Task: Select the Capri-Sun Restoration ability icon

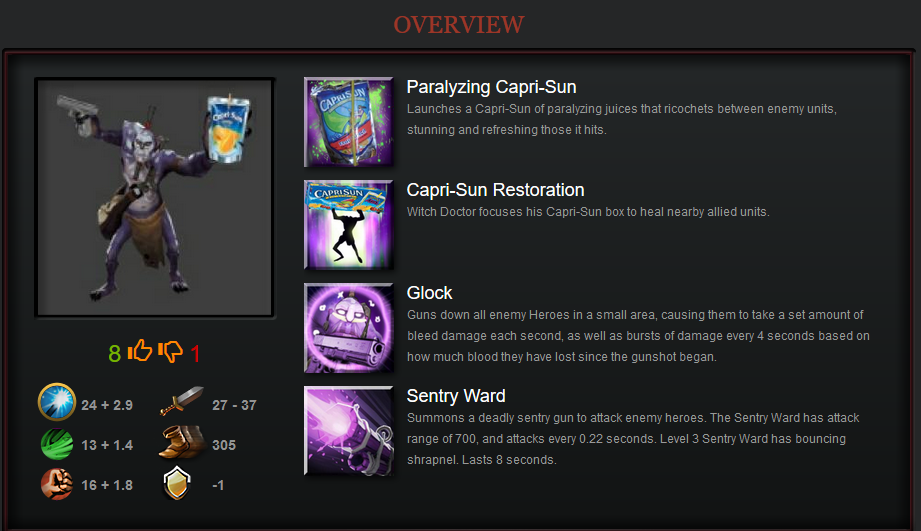Action: tap(348, 225)
